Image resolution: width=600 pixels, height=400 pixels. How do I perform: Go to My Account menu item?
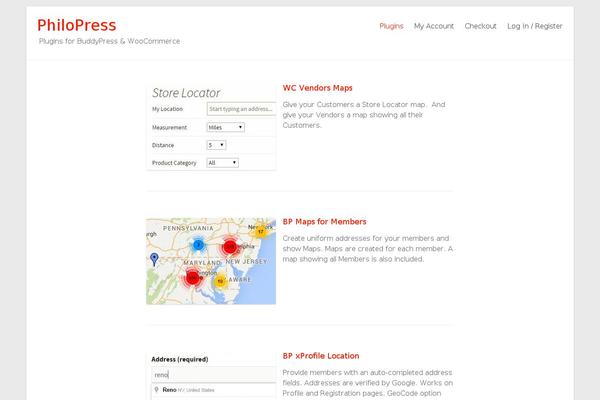[434, 26]
